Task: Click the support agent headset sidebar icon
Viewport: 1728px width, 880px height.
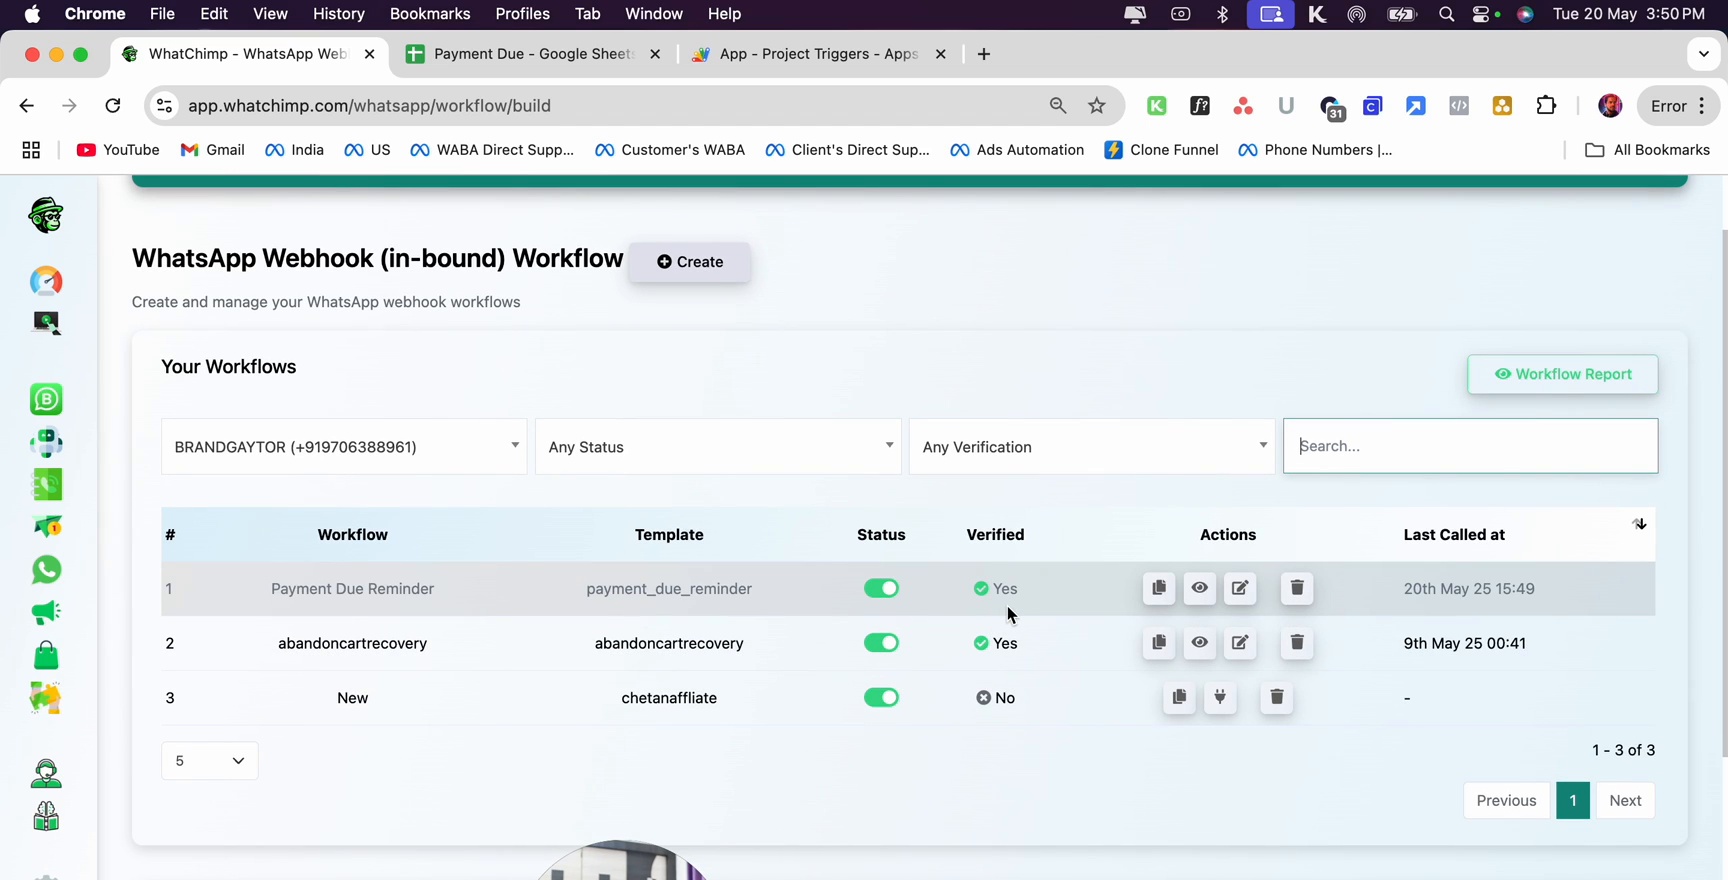Action: (x=46, y=773)
